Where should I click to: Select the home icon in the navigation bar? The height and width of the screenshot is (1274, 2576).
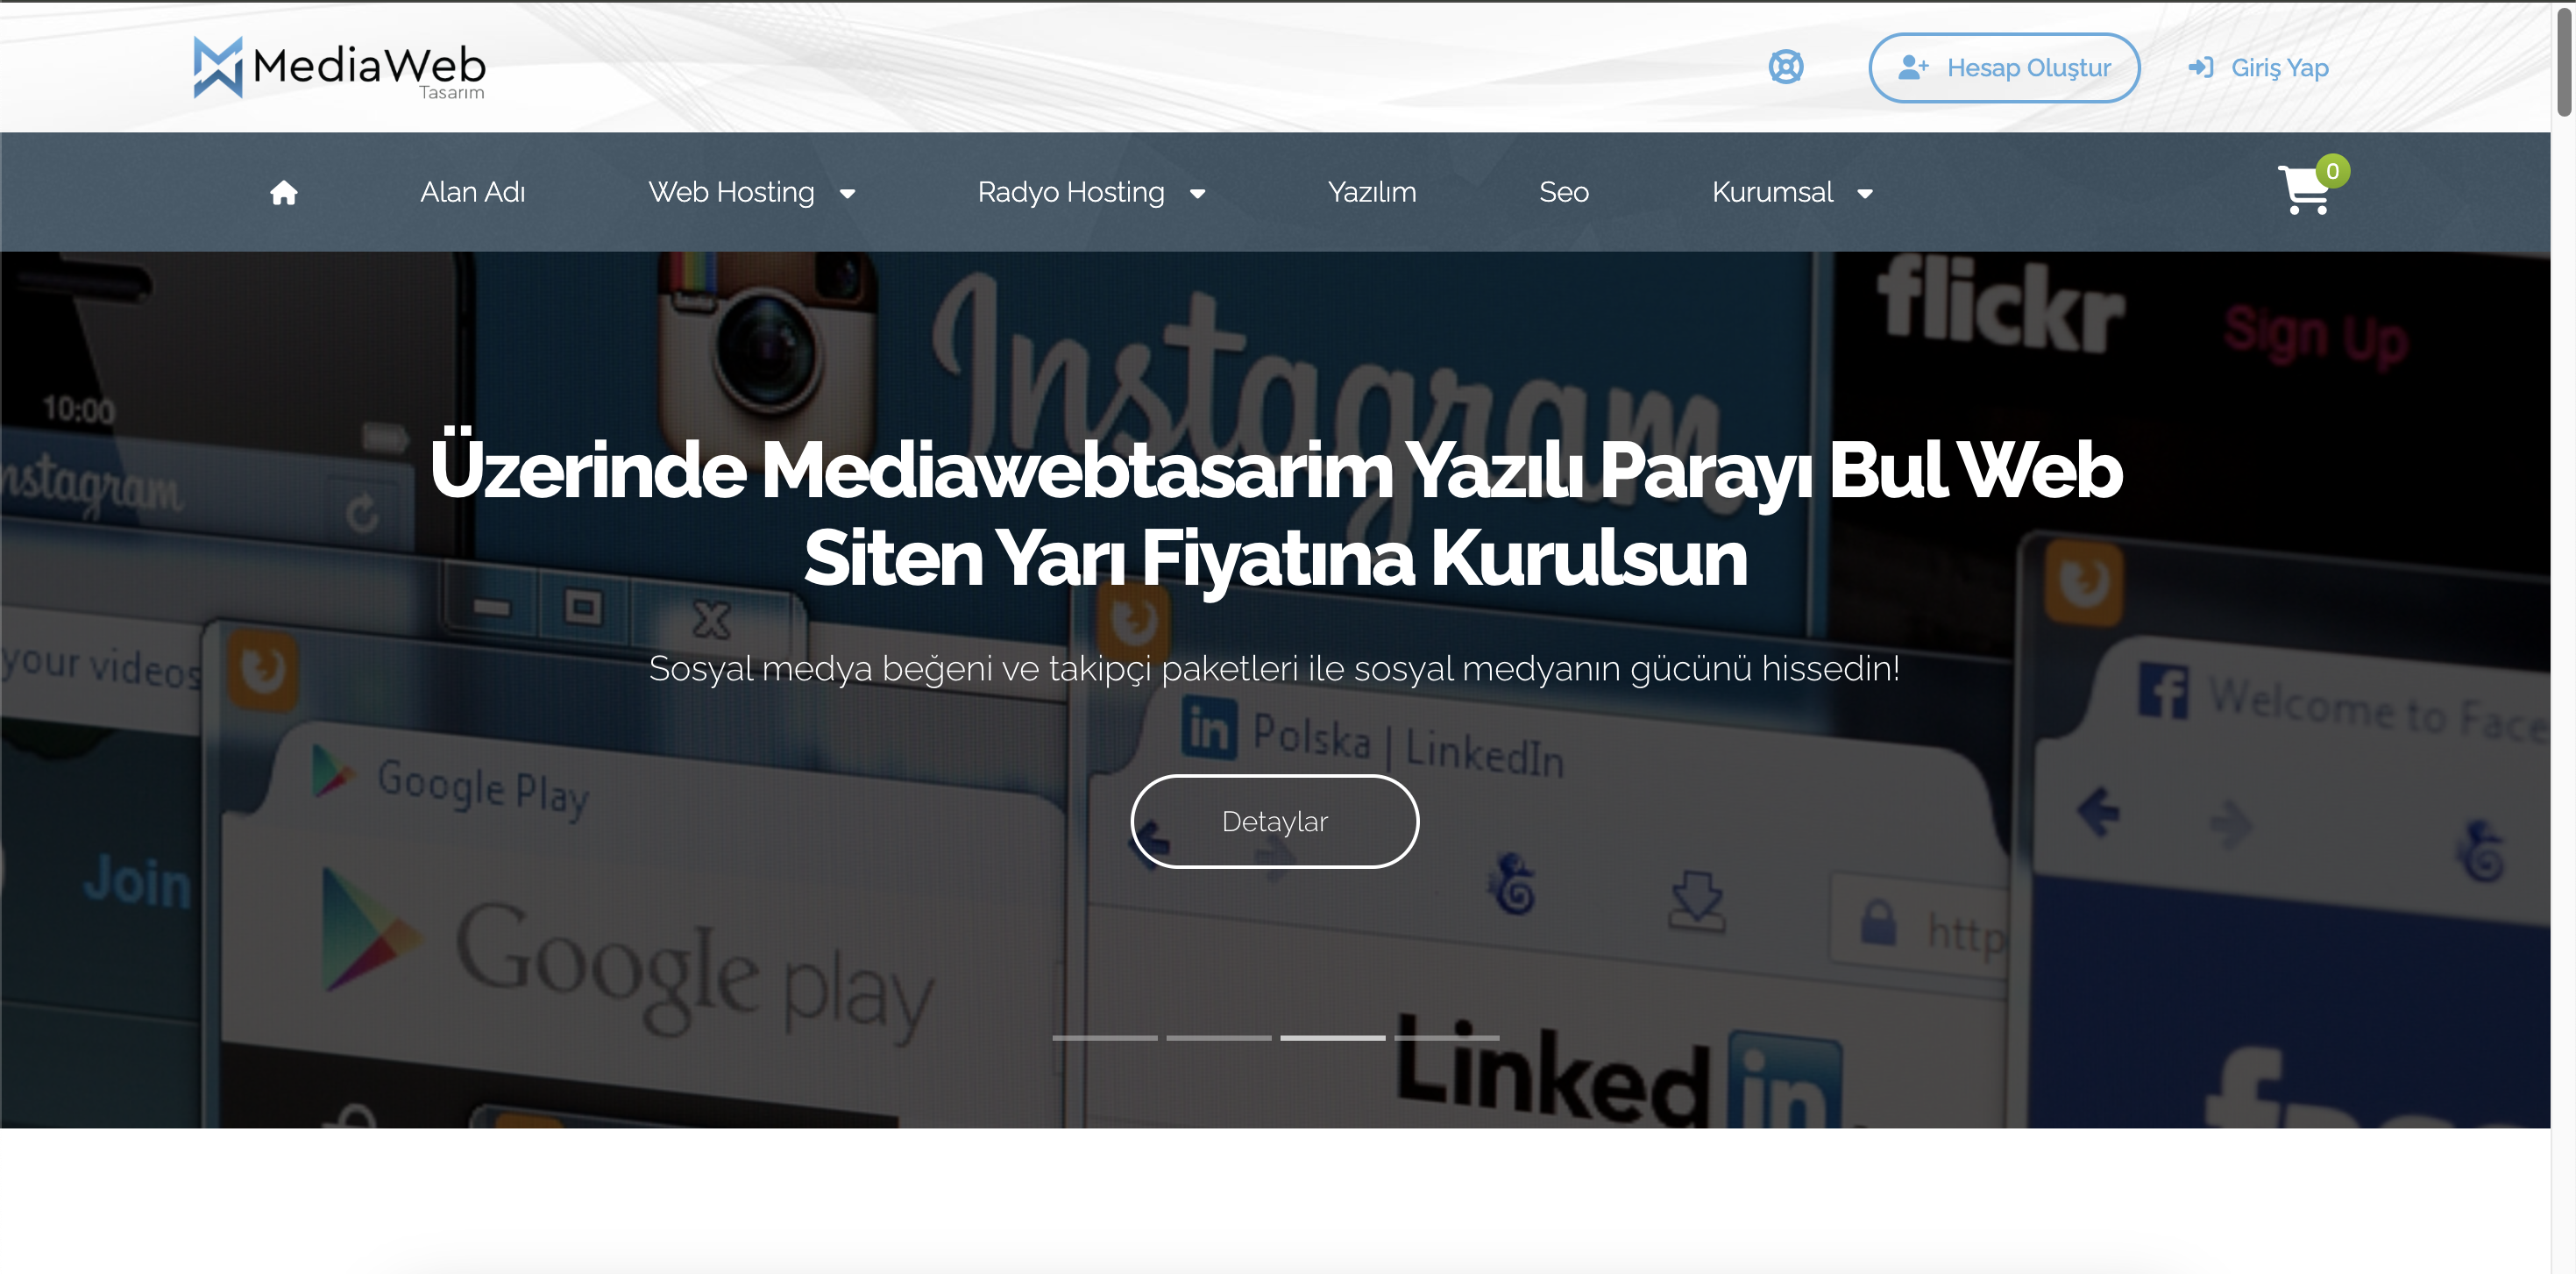click(x=283, y=192)
